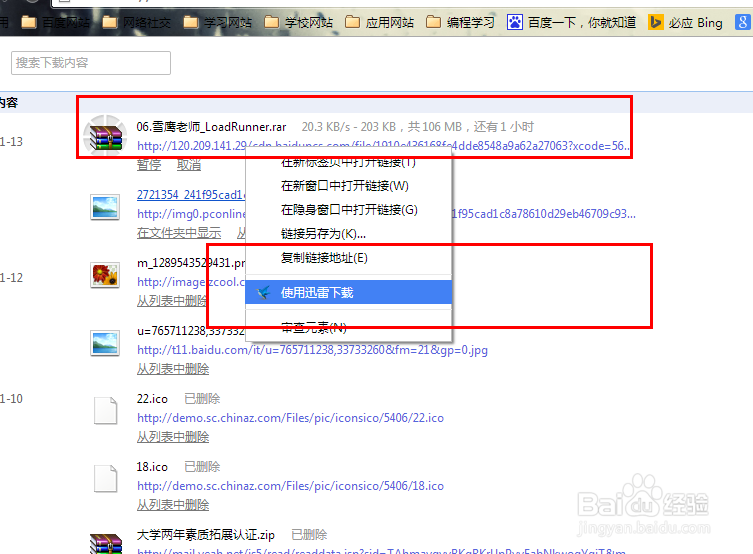Screen dimensions: 753x554
Task: Open the 2721354_241f95cad1 file link
Action: (x=191, y=194)
